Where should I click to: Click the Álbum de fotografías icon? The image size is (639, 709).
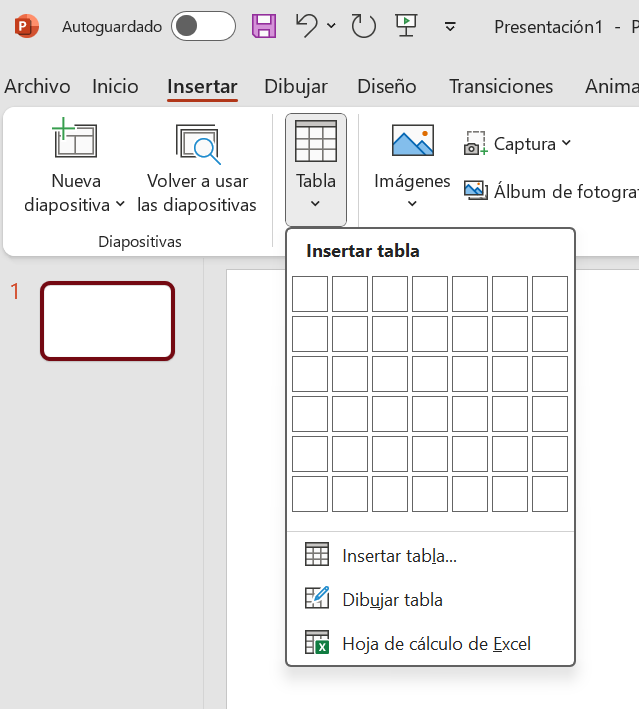(x=475, y=190)
